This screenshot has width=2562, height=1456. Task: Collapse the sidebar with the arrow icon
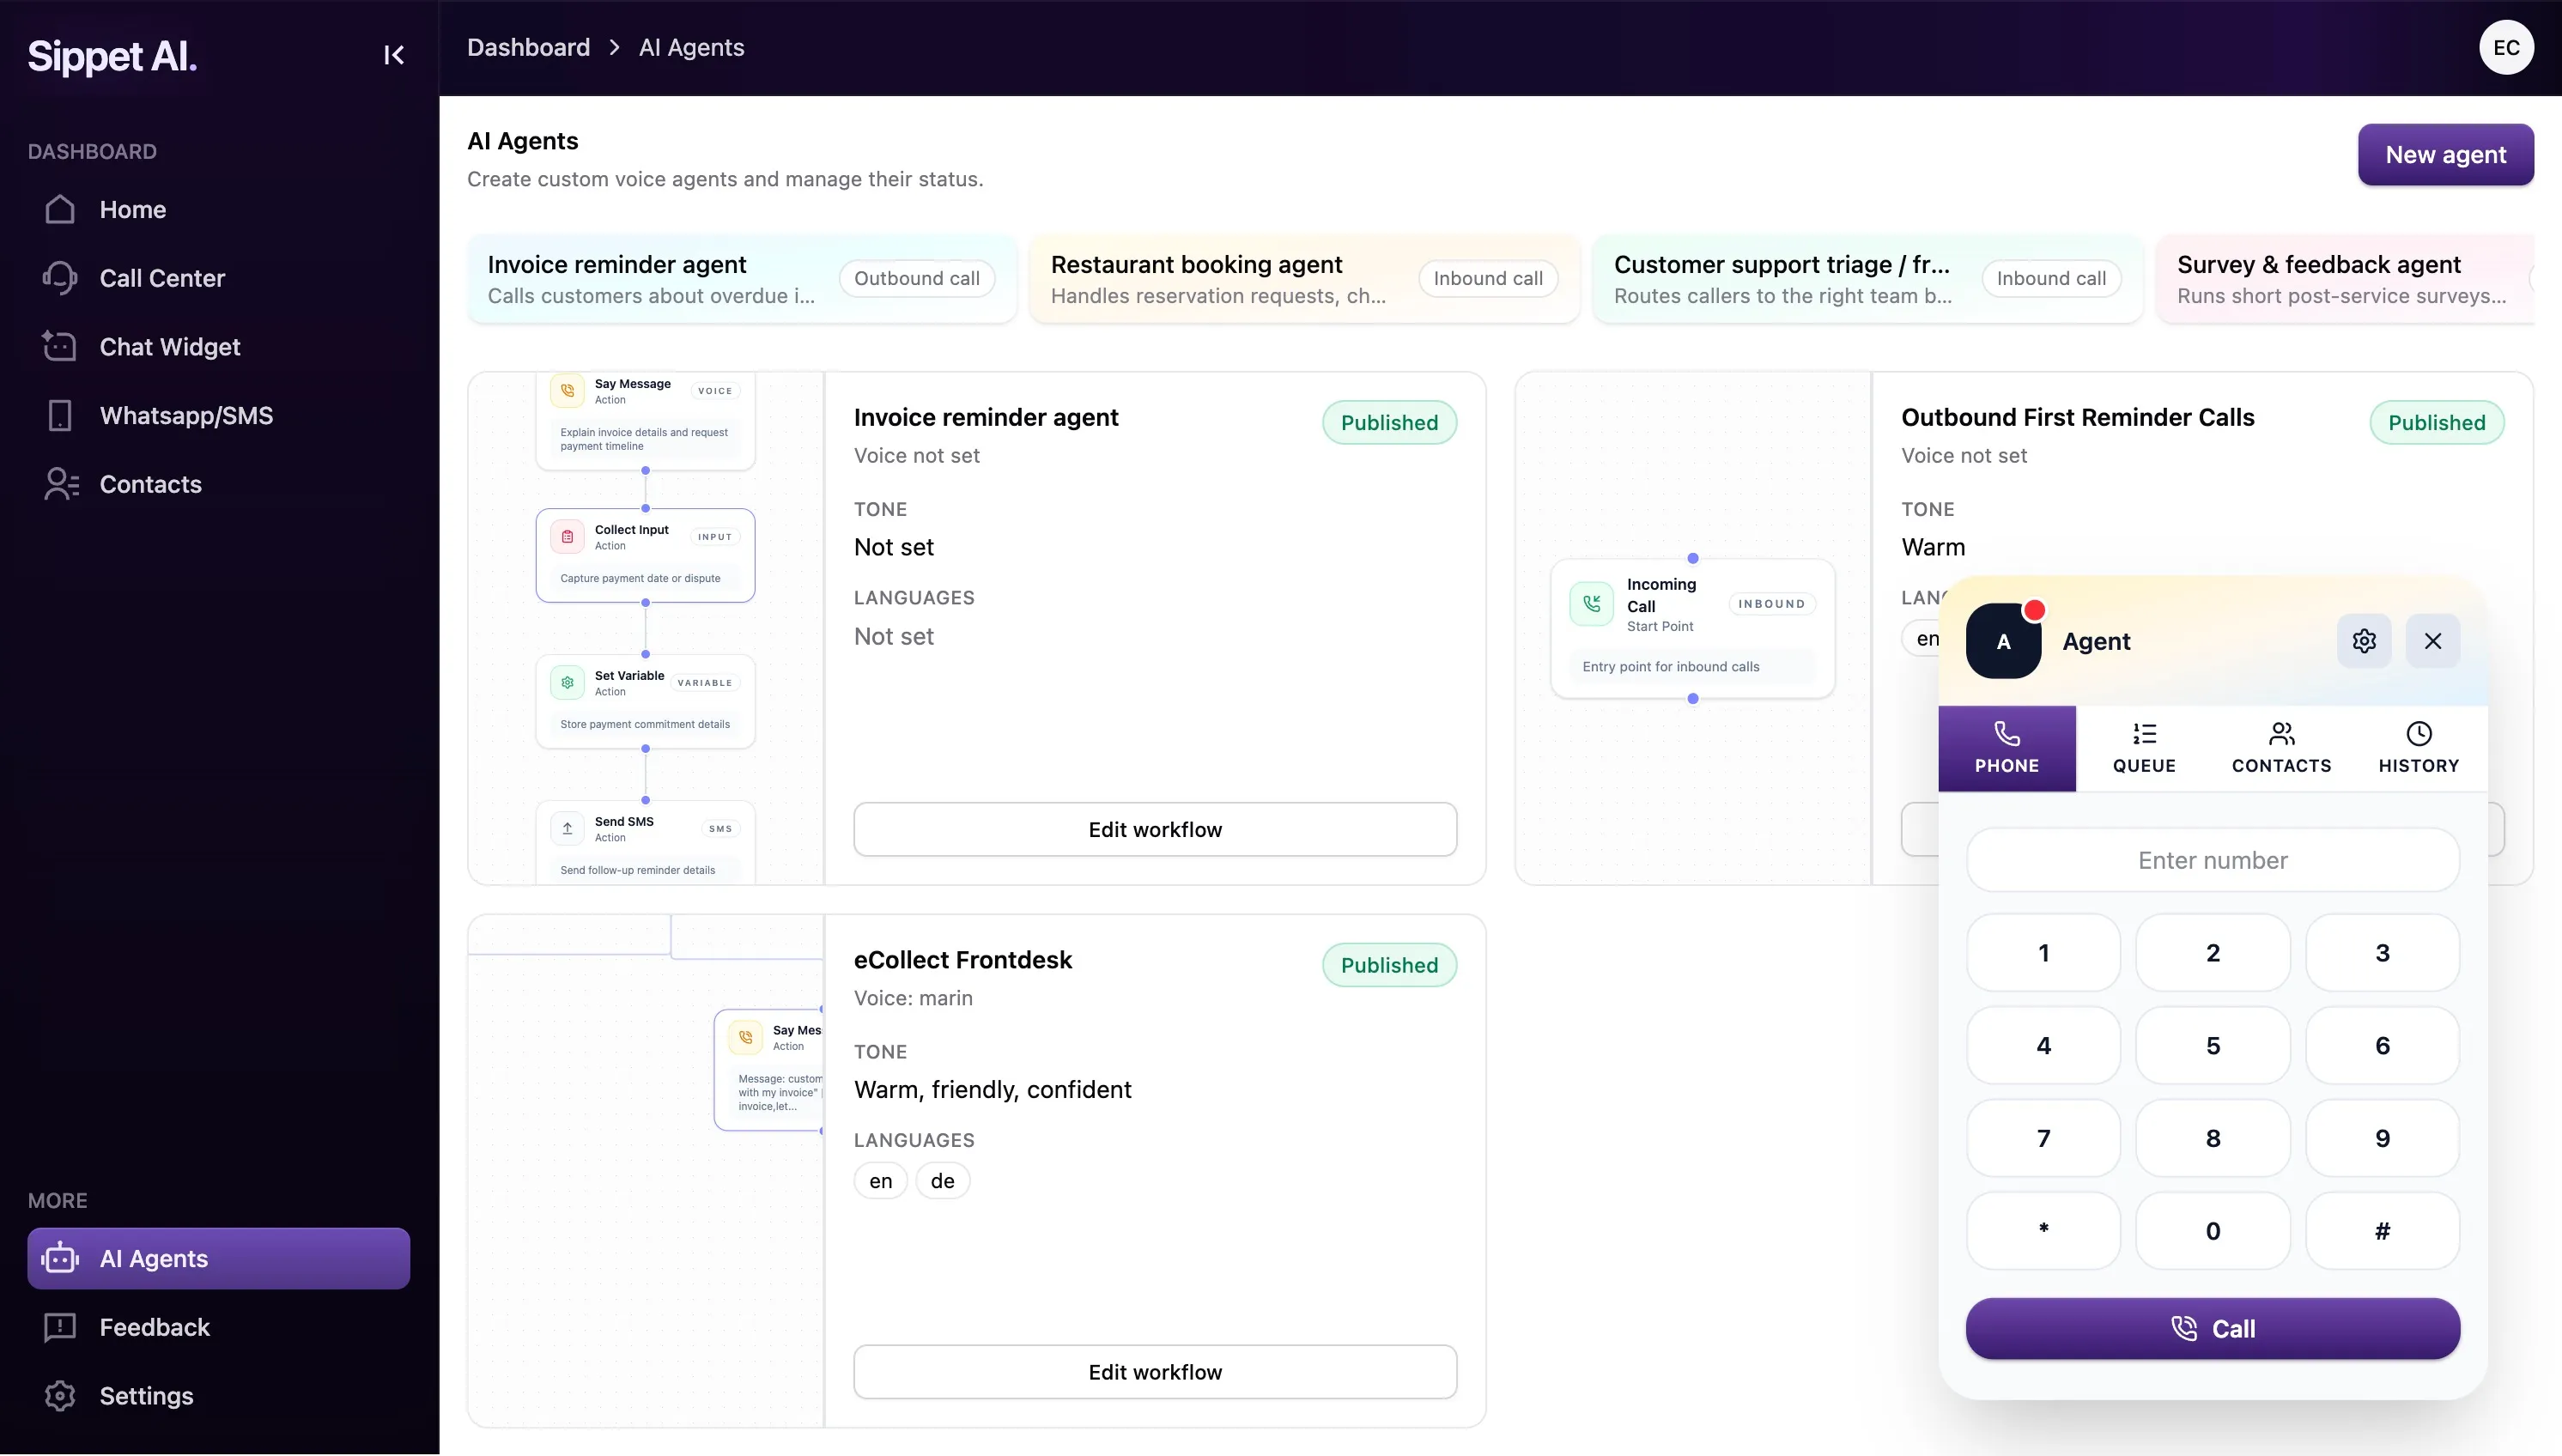coord(394,55)
